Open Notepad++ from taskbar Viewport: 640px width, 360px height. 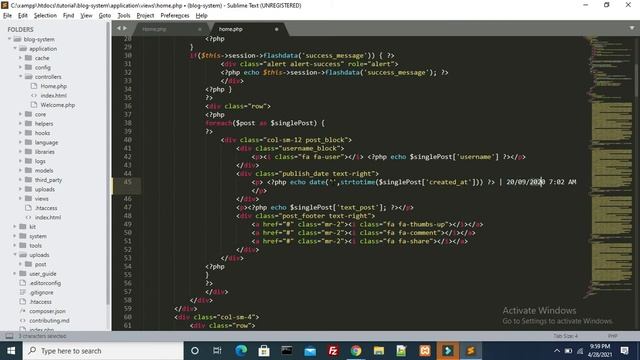pos(402,351)
